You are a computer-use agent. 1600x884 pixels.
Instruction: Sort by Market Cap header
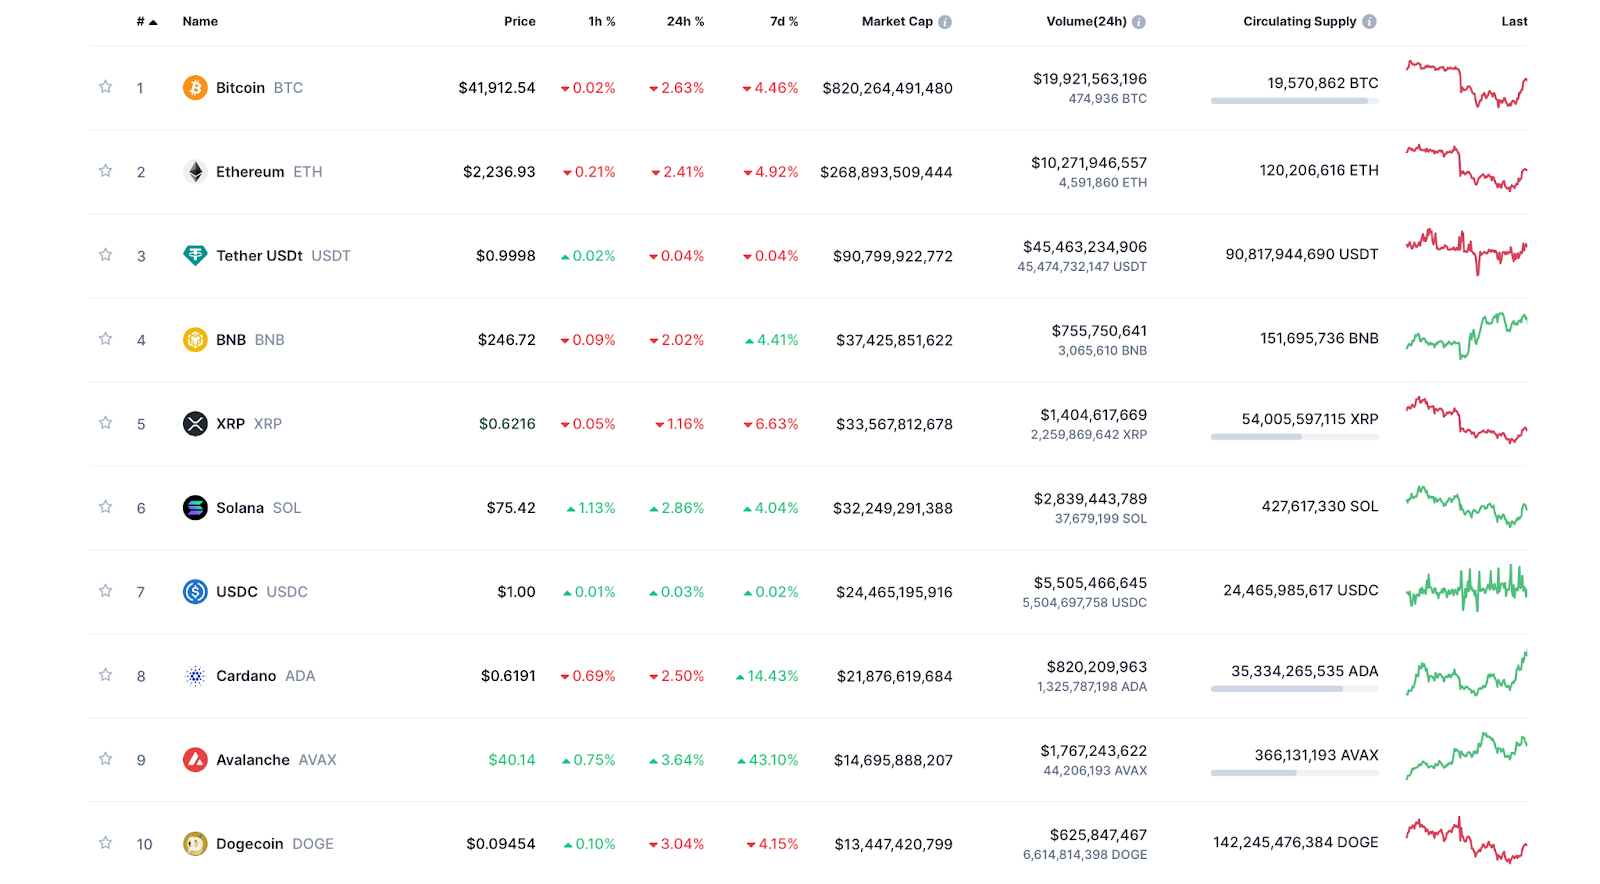click(x=897, y=21)
